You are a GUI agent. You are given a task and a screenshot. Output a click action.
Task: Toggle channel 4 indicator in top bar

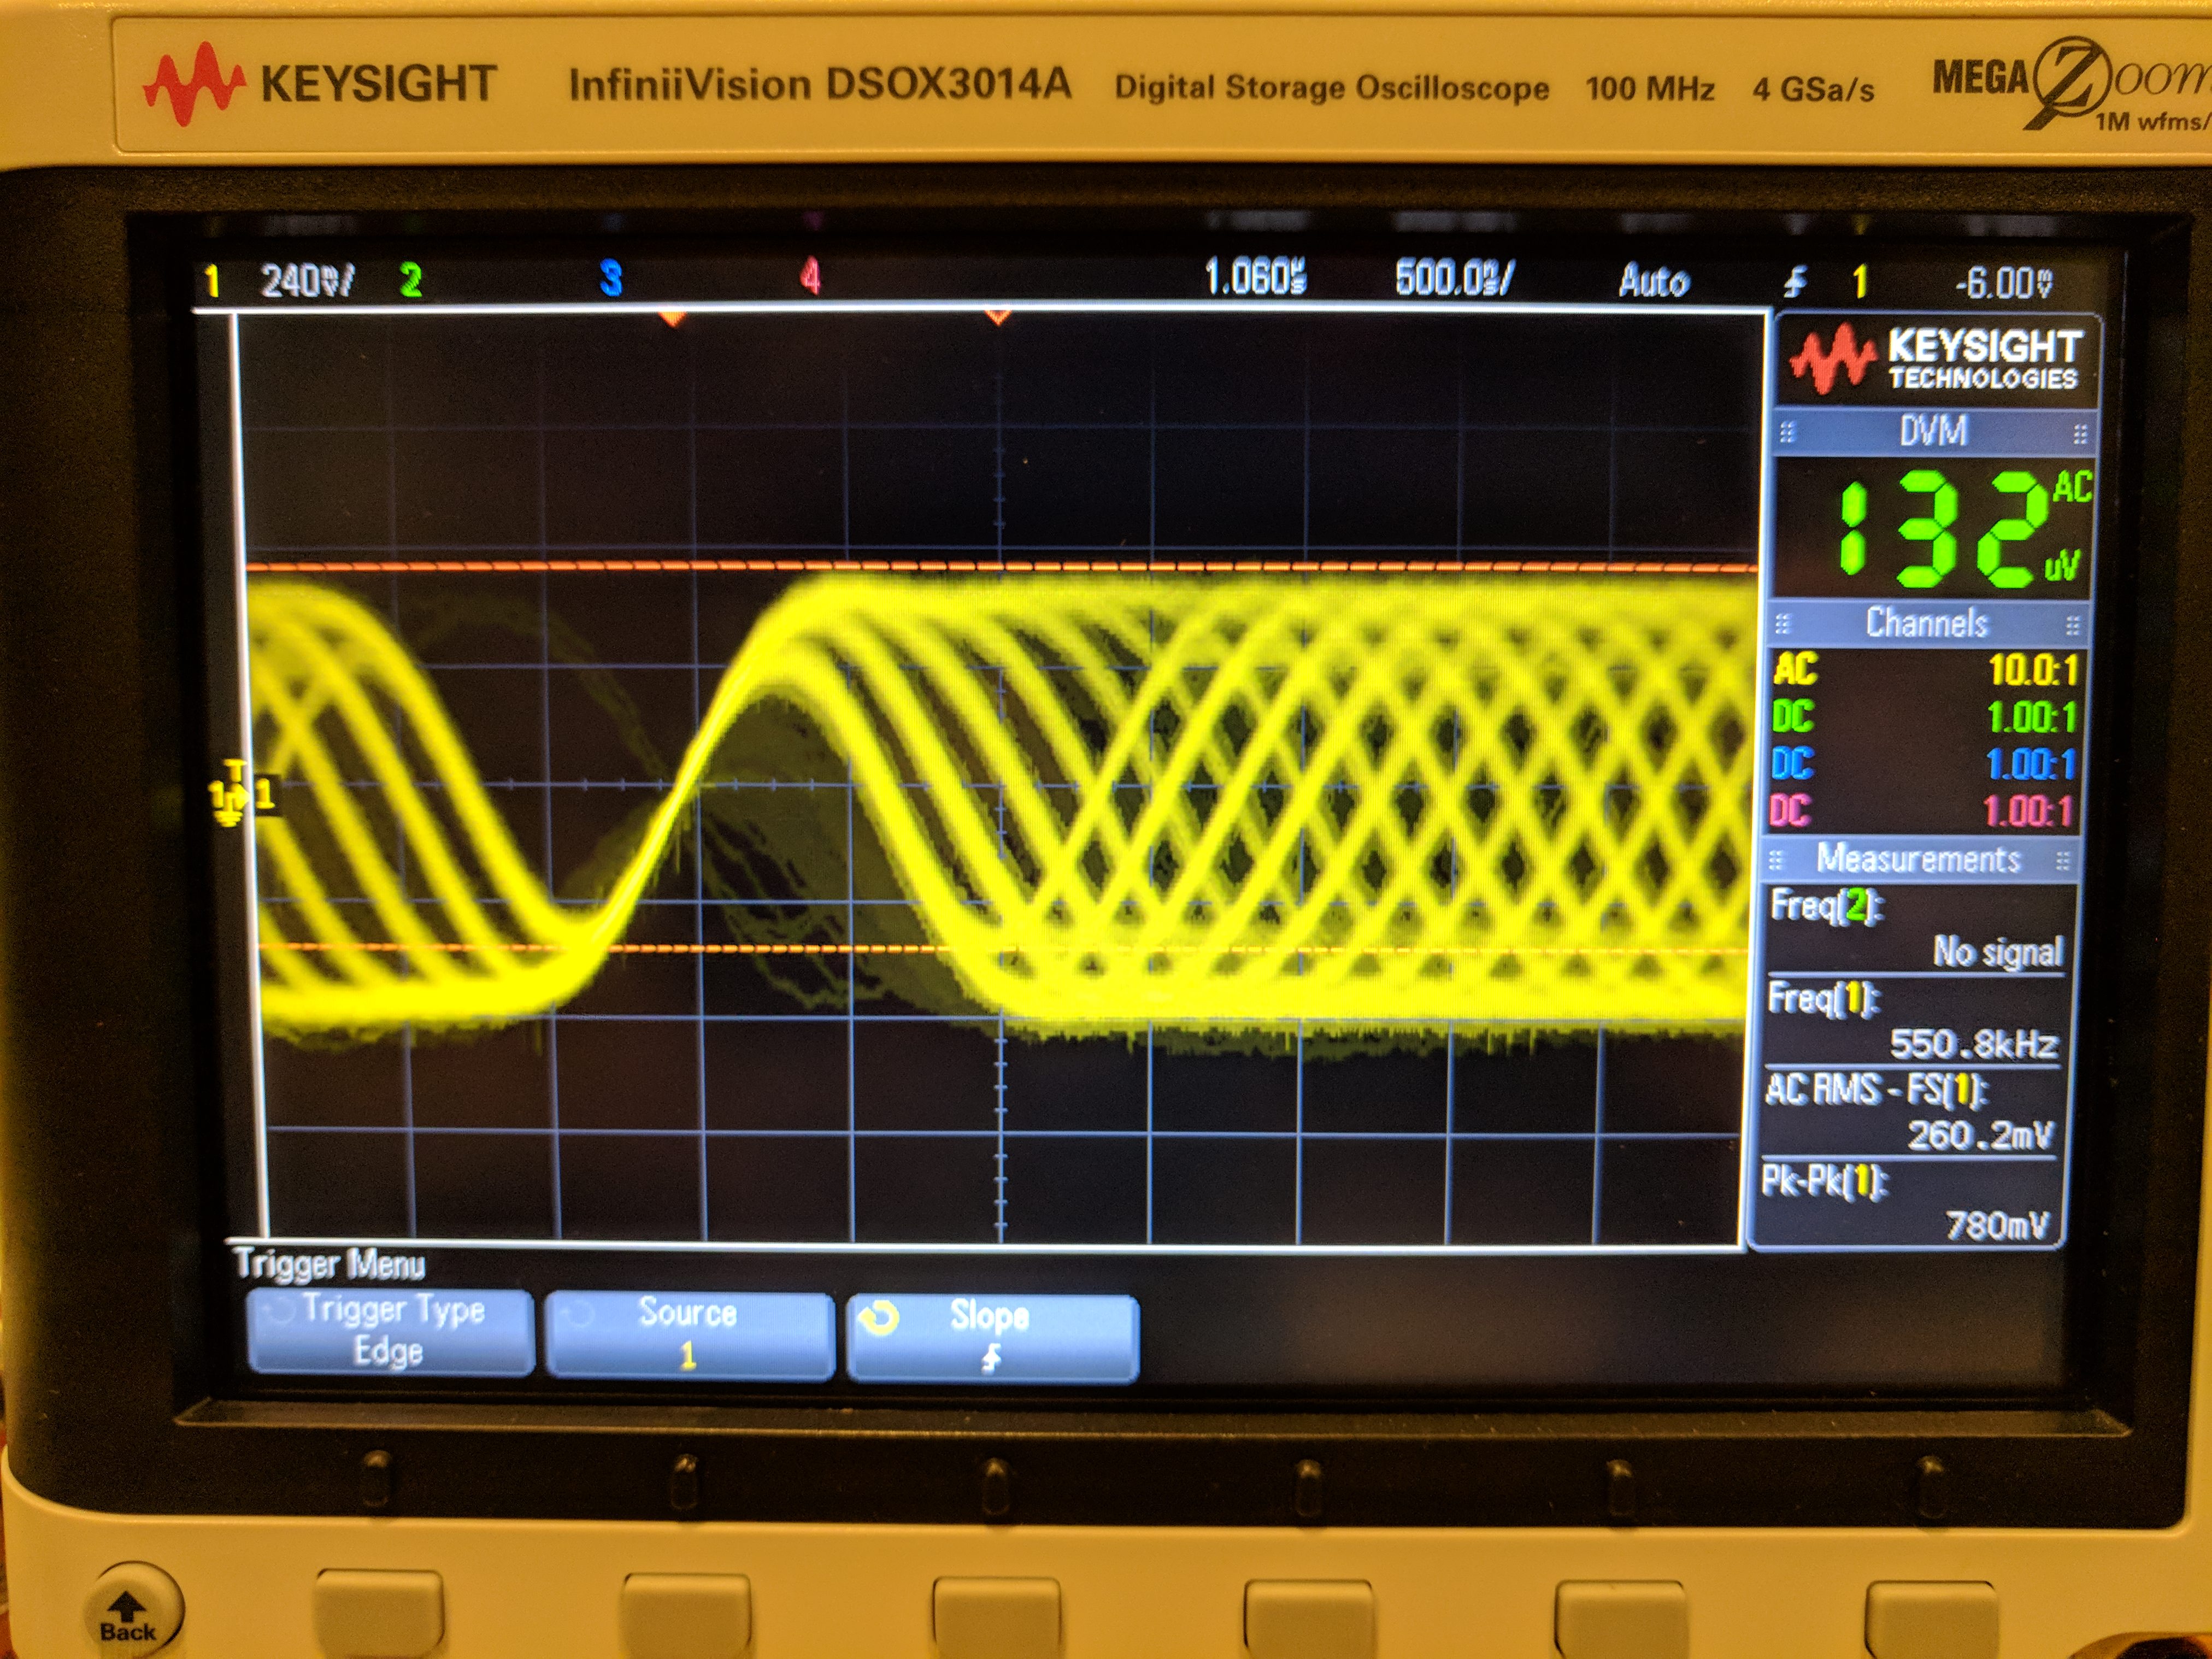[x=810, y=277]
